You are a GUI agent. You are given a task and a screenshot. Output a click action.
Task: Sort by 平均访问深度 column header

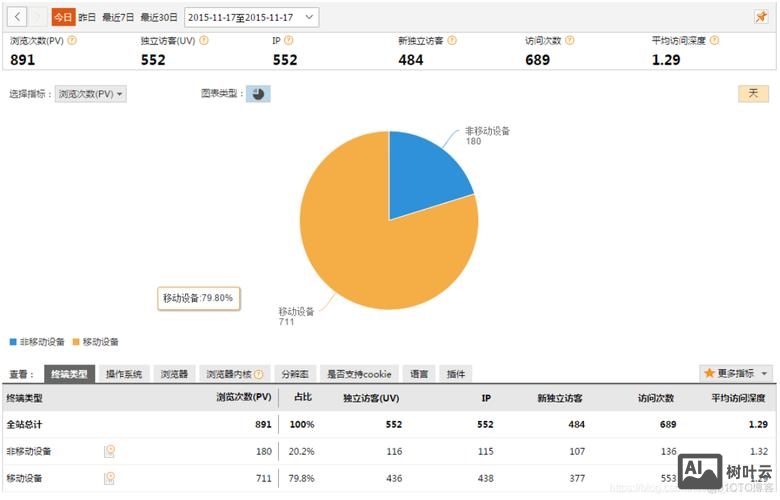click(x=738, y=398)
